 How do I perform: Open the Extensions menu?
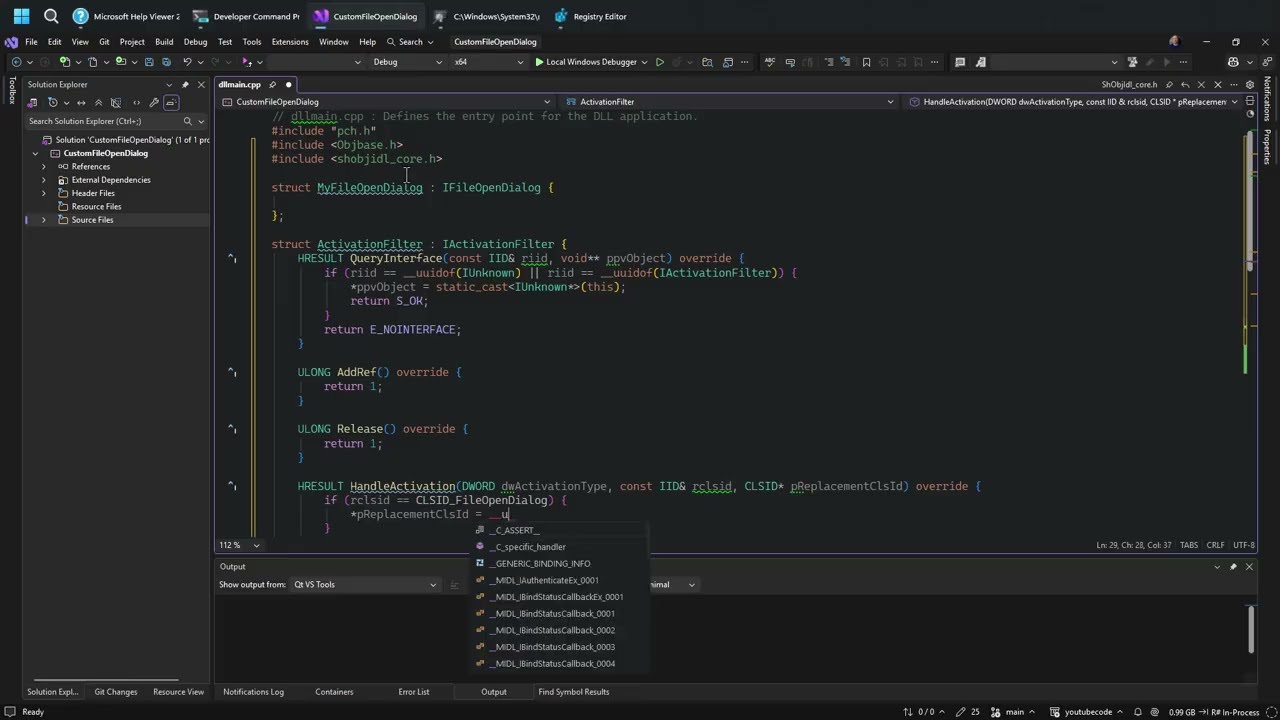coord(290,42)
